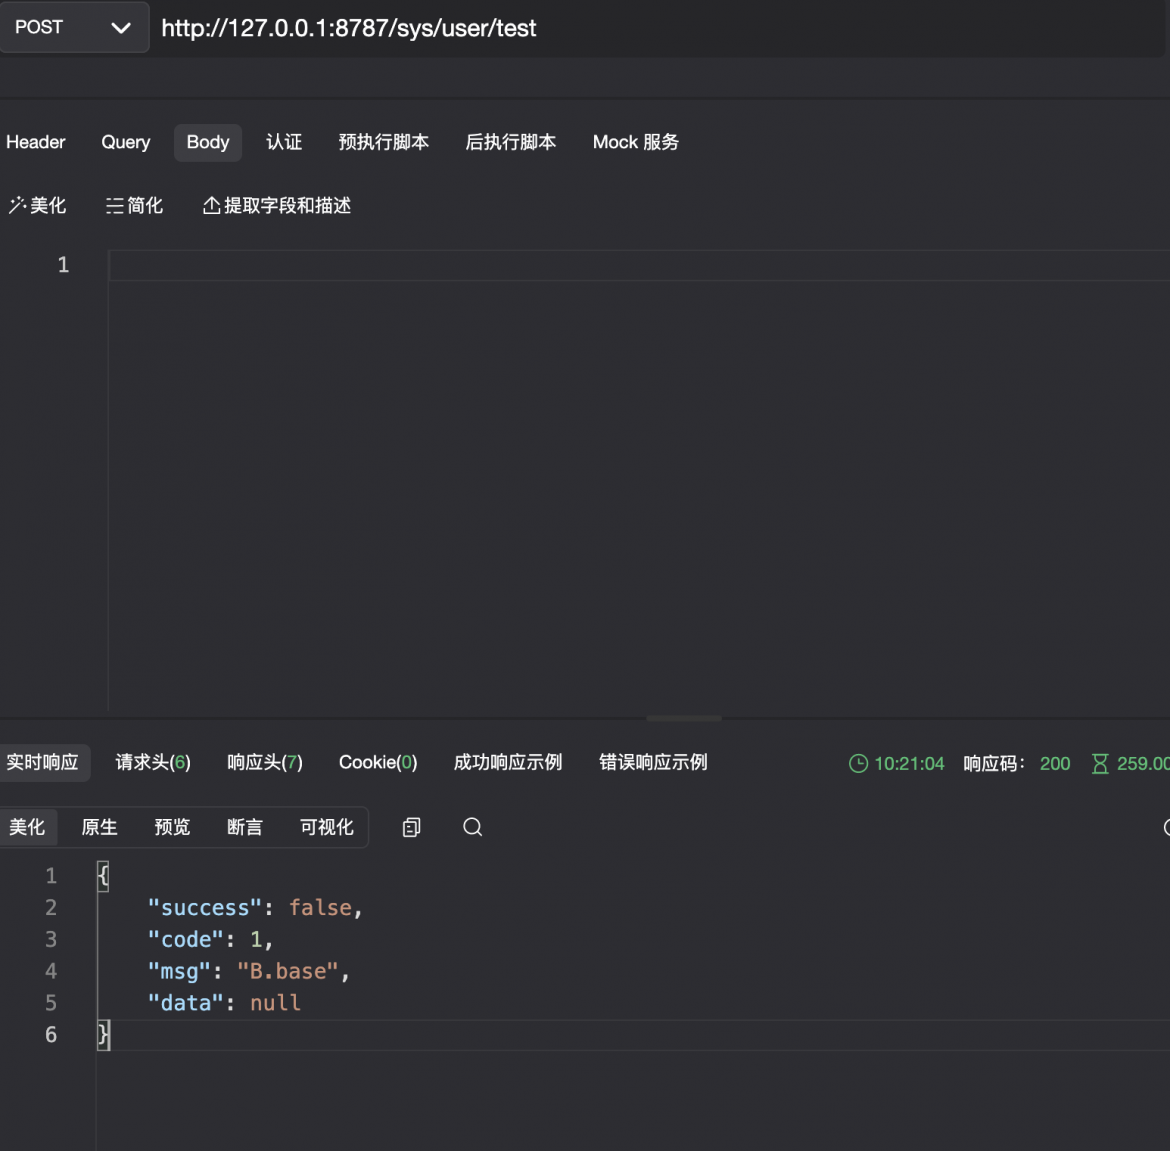Viewport: 1170px width, 1151px height.
Task: Switch response view to 原生
Action: click(x=99, y=827)
